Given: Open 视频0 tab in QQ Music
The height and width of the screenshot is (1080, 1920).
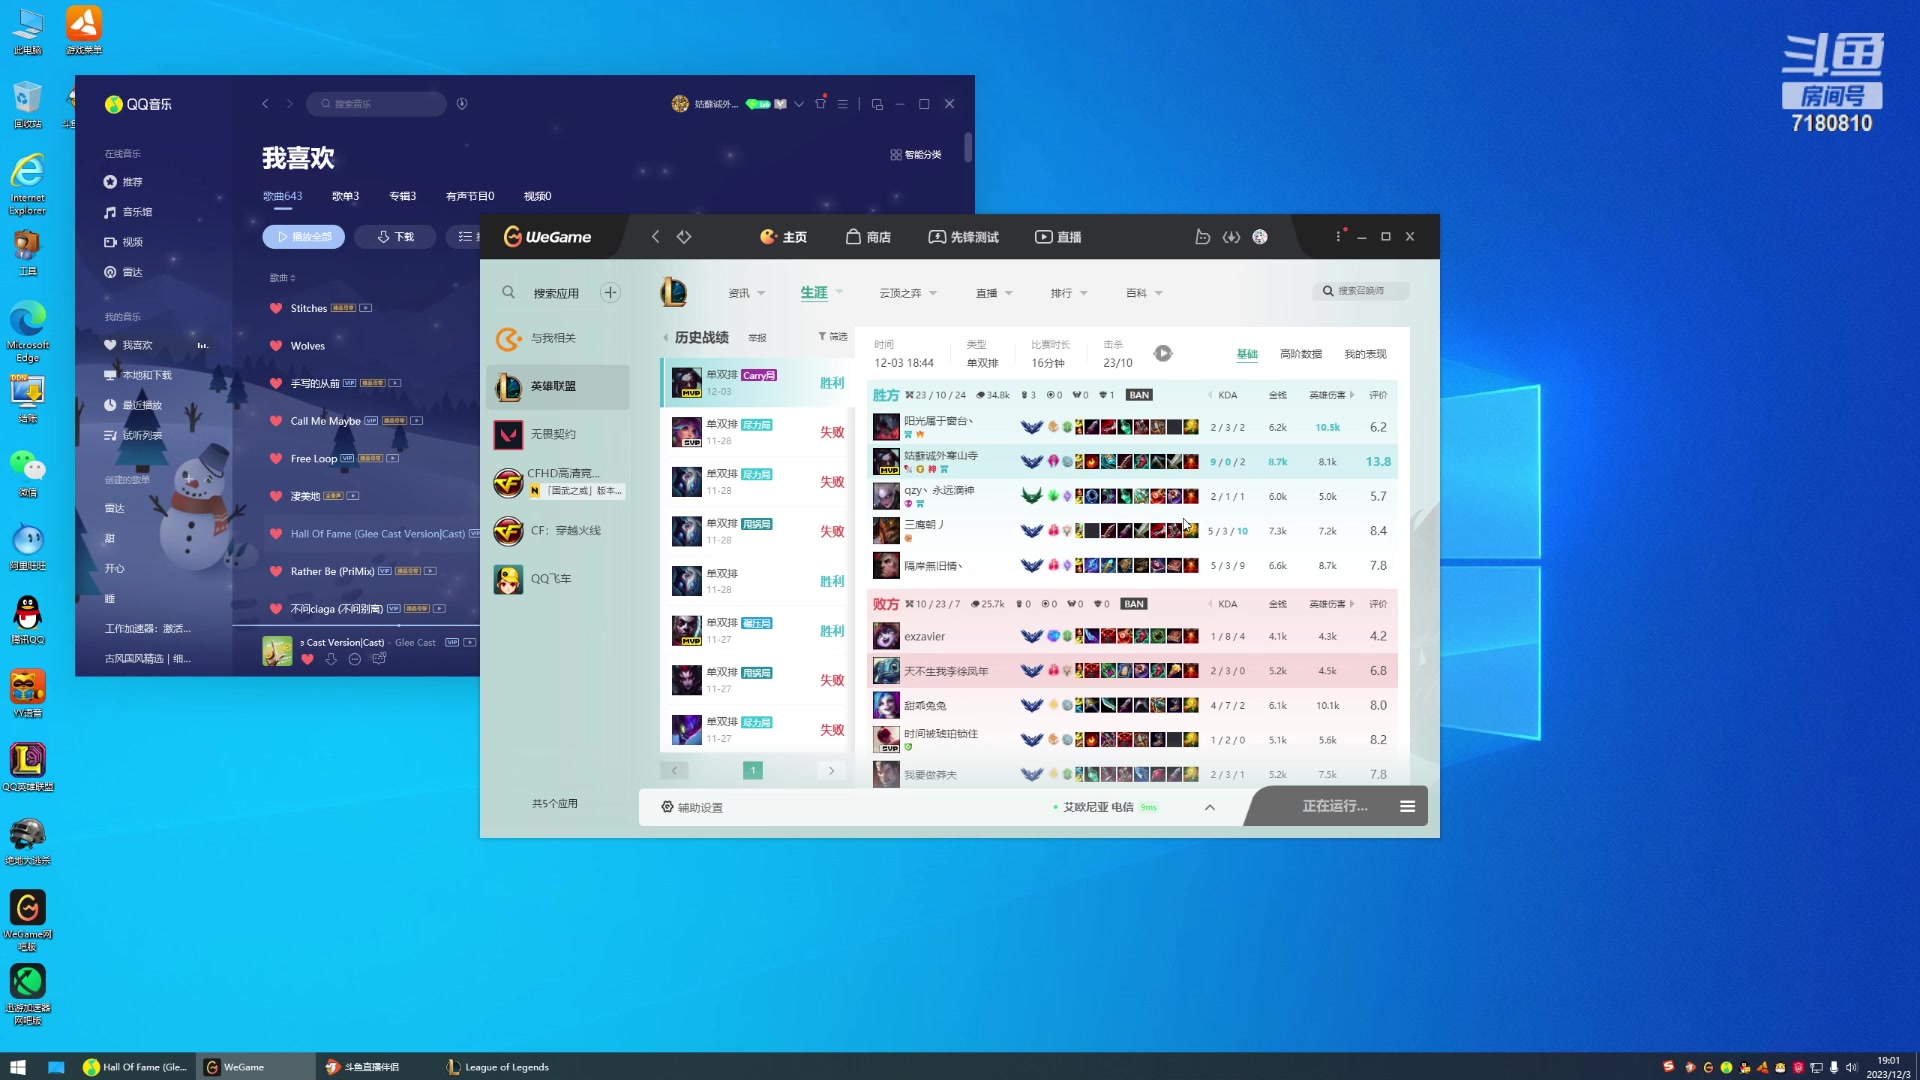Looking at the screenshot, I should pyautogui.click(x=537, y=197).
